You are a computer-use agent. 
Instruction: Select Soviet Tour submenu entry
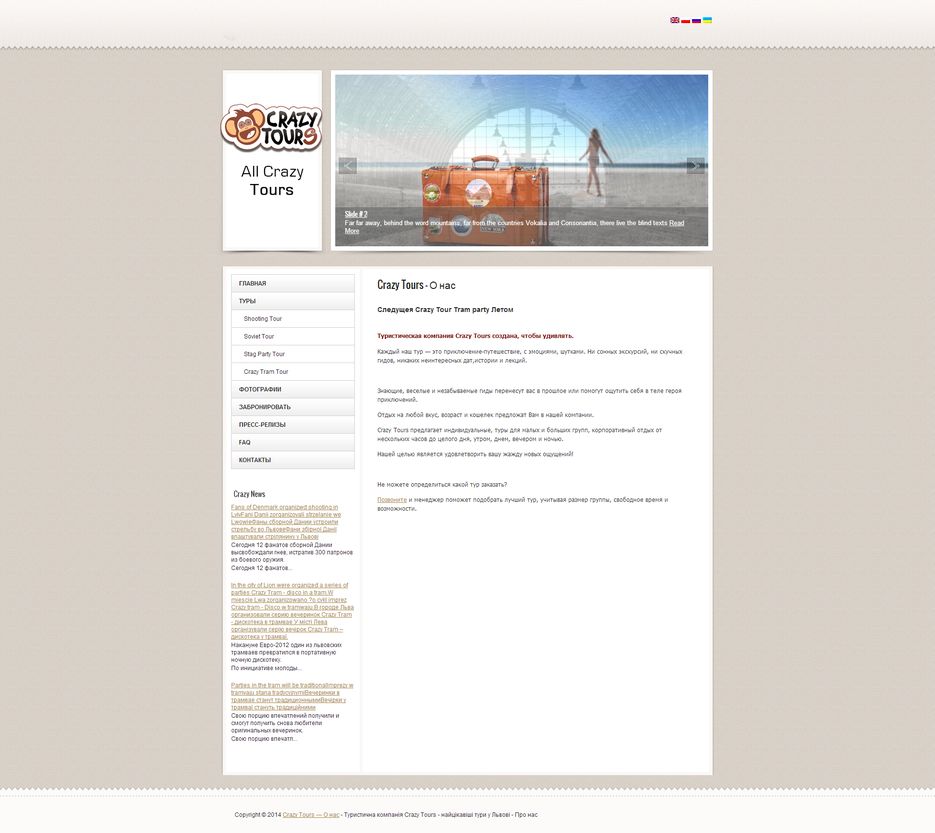tap(293, 336)
